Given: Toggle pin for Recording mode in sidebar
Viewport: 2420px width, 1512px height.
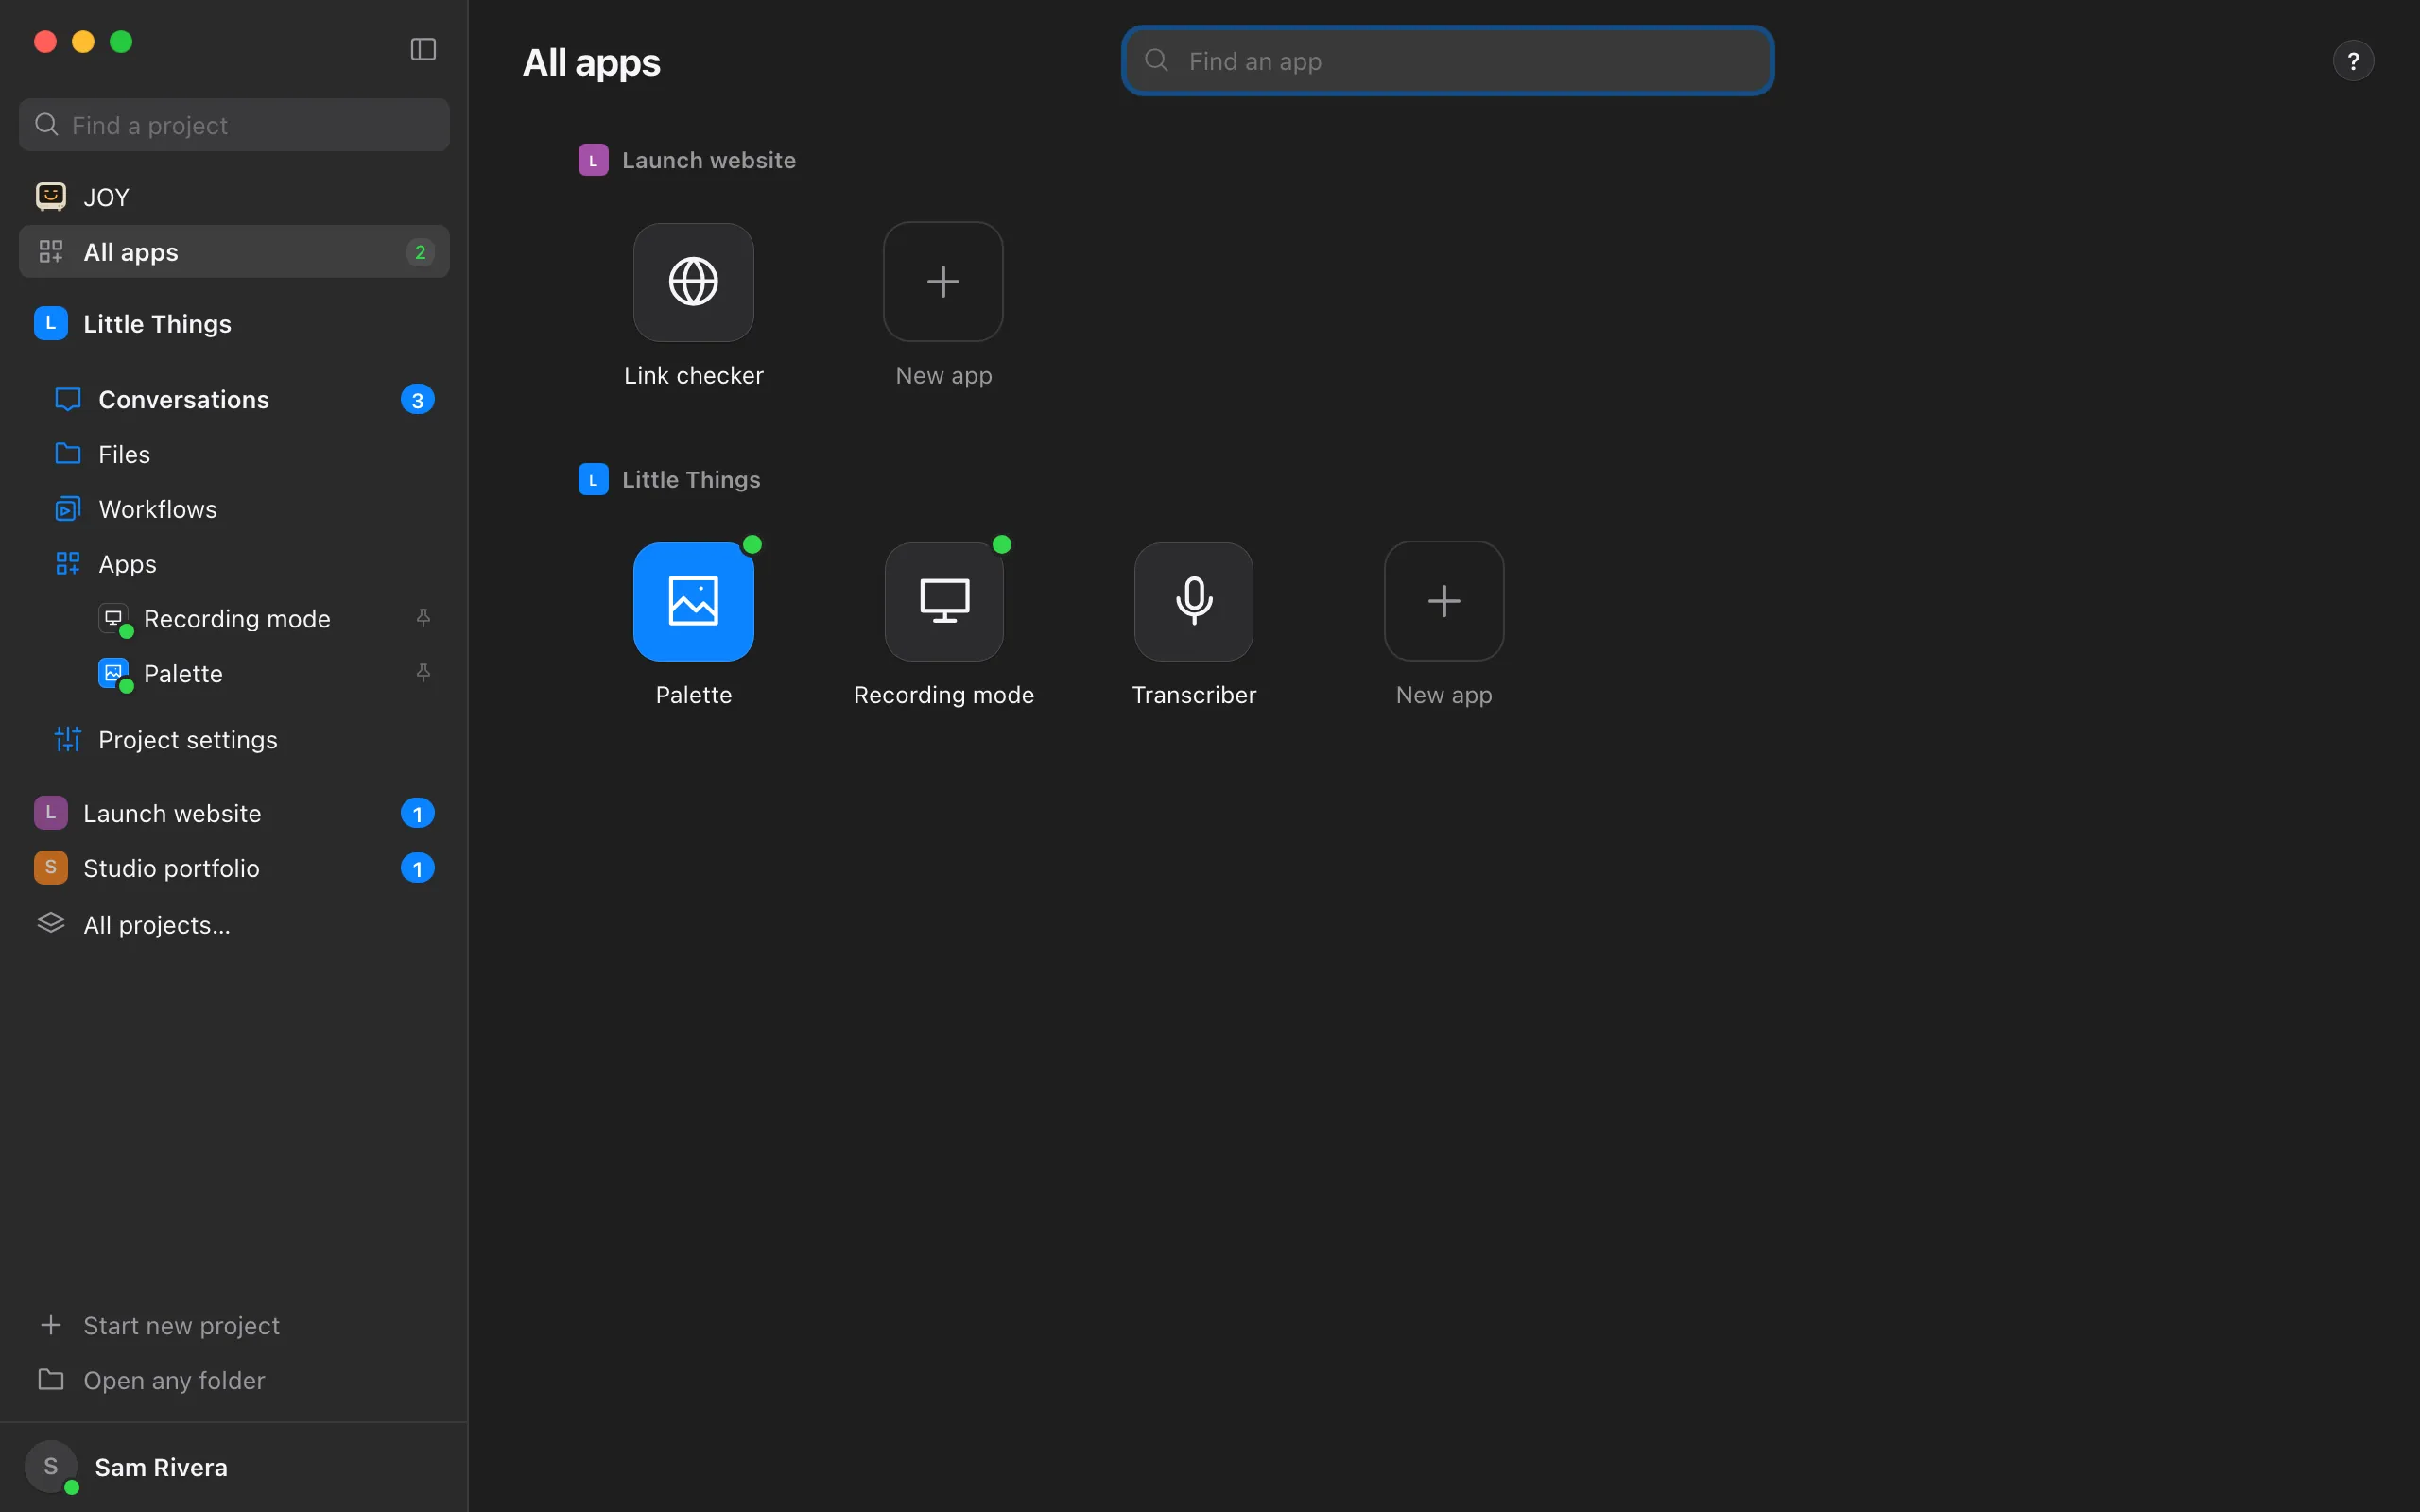Looking at the screenshot, I should pos(423,618).
